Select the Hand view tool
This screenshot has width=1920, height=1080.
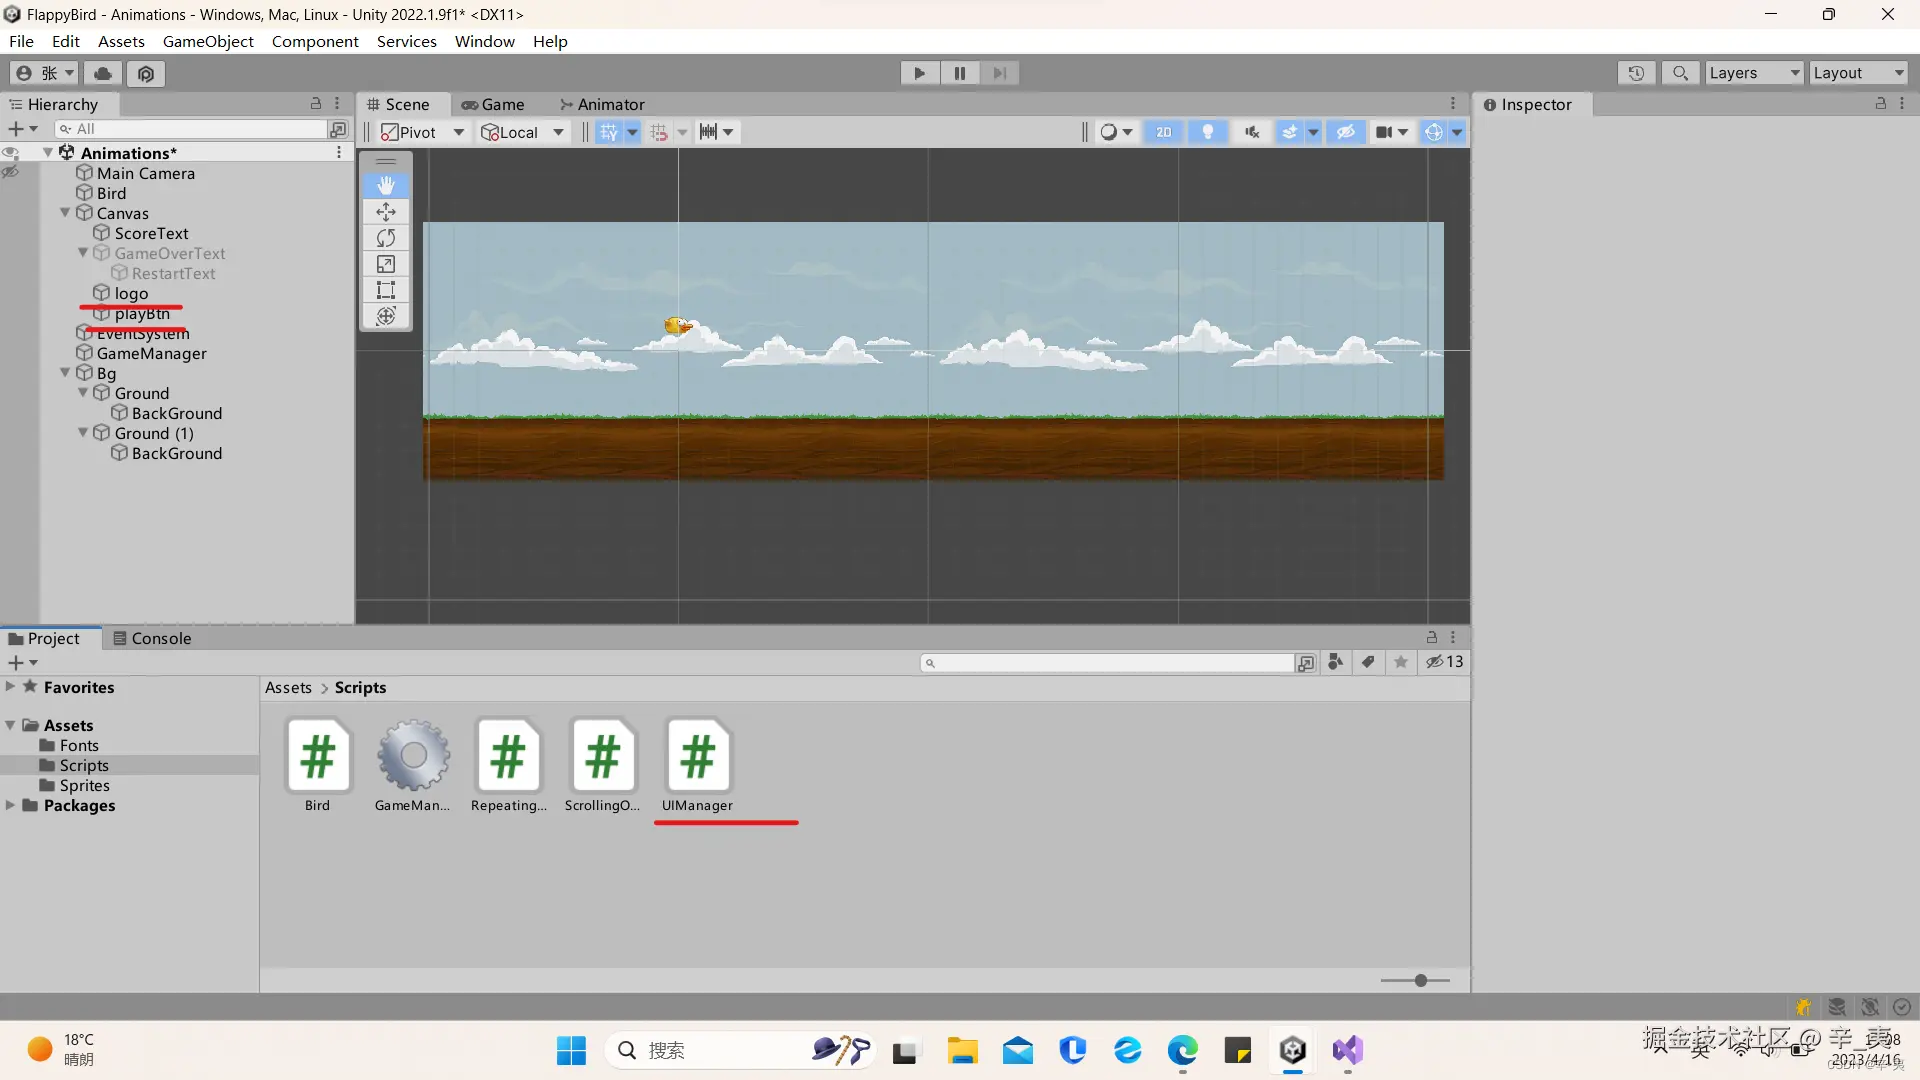tap(386, 186)
